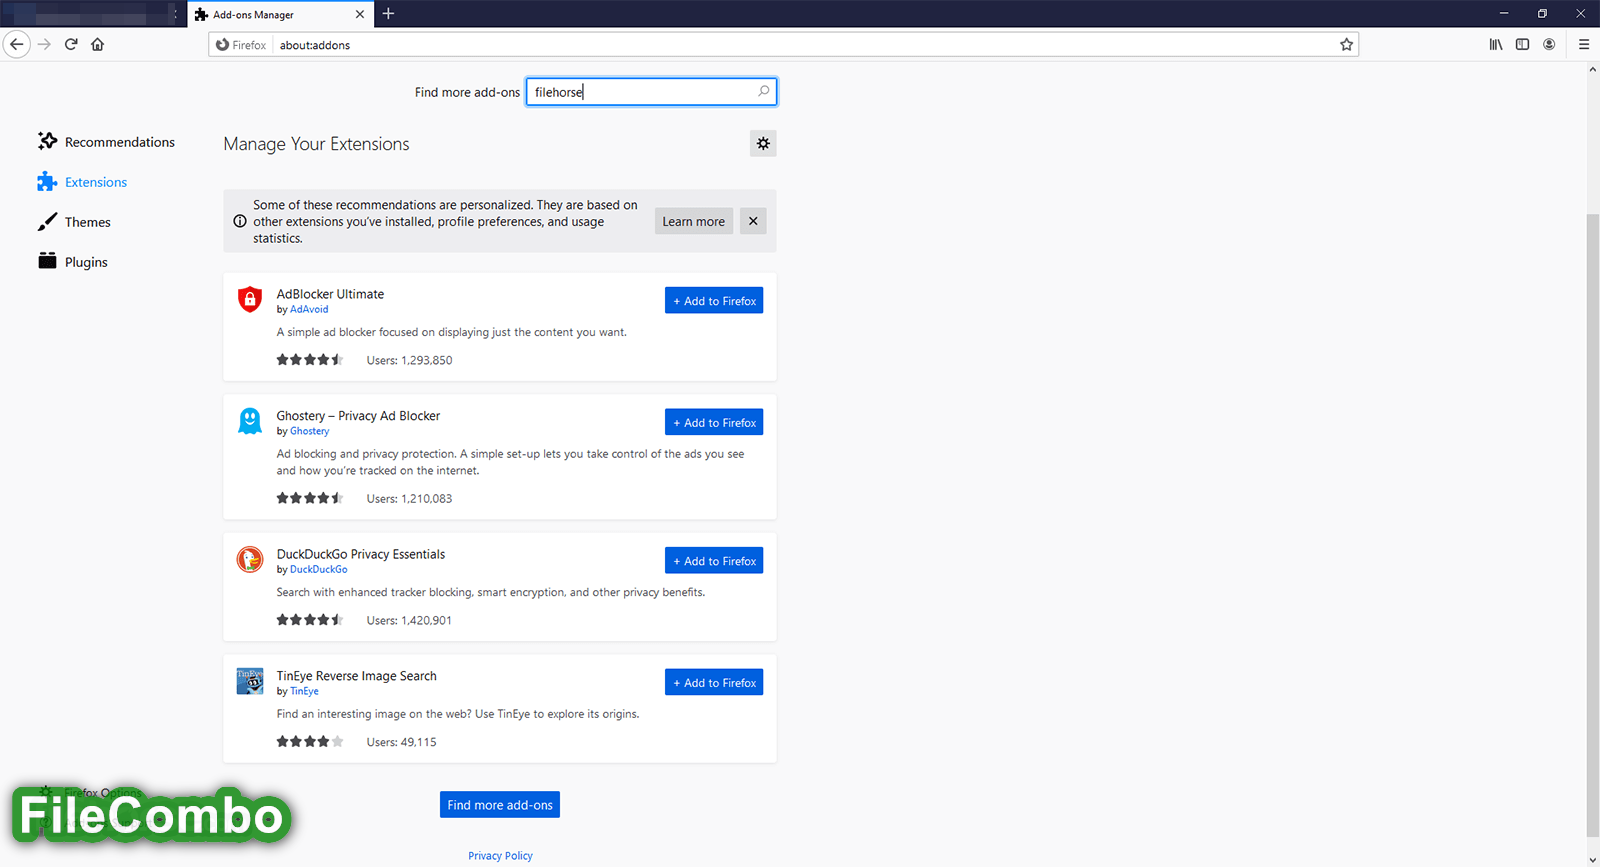Image resolution: width=1600 pixels, height=867 pixels.
Task: Open the gear tools menu for extensions
Action: tap(763, 143)
